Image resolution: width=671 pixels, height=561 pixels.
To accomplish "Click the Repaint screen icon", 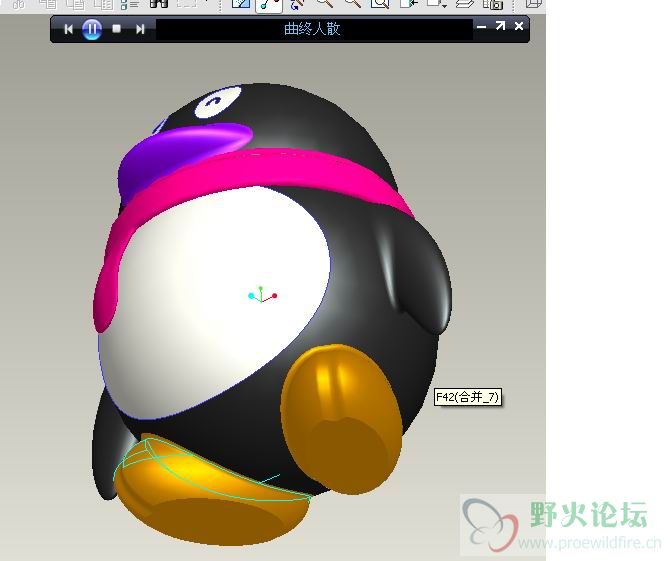I will (241, 4).
